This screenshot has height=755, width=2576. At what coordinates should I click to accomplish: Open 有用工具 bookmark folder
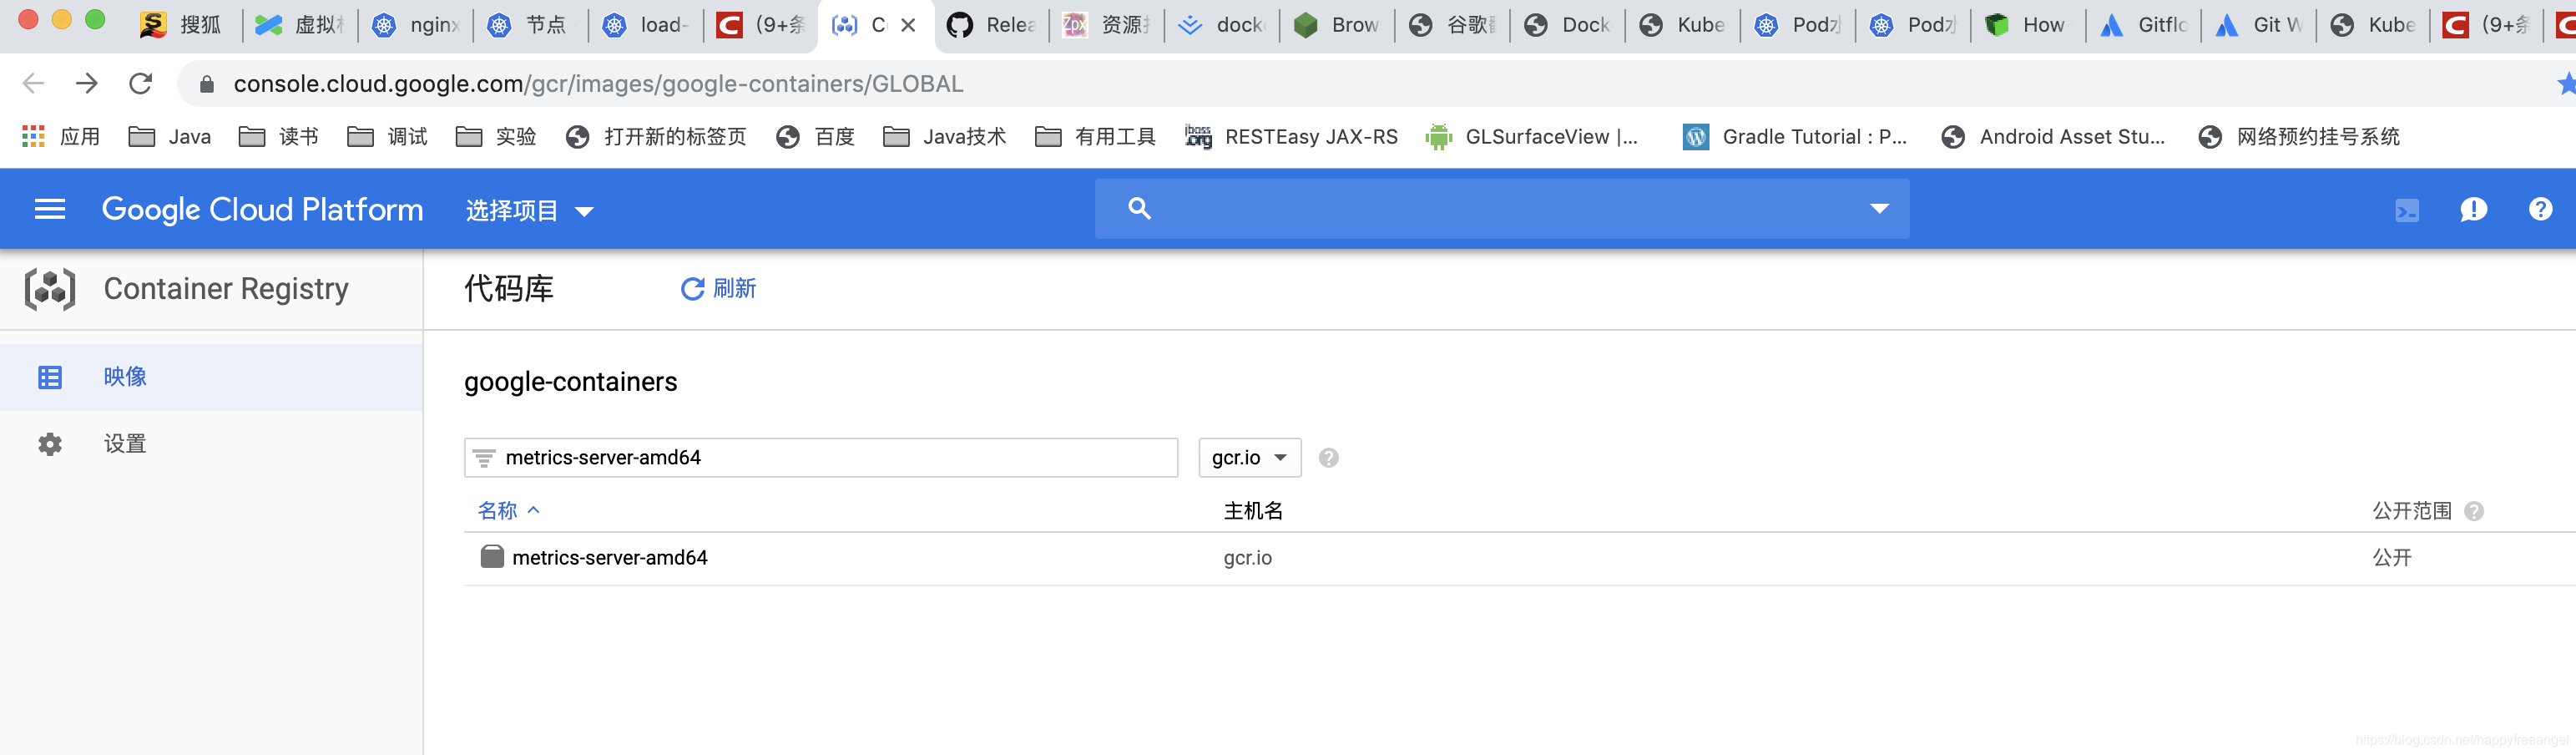point(1096,137)
